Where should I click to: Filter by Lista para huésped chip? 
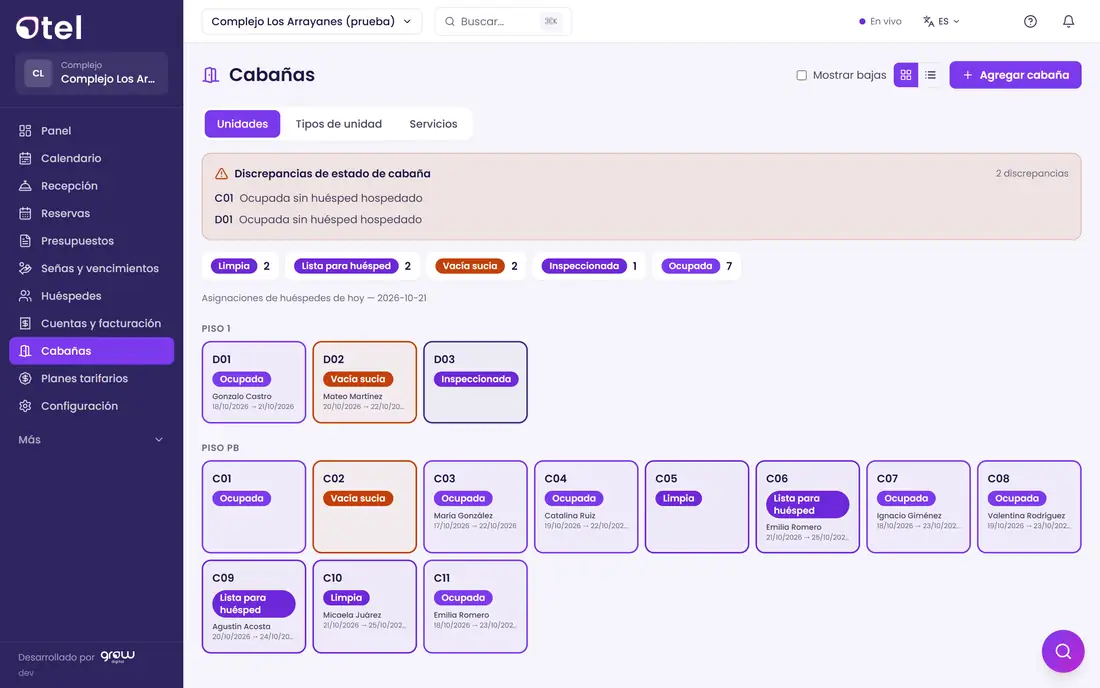pos(353,266)
